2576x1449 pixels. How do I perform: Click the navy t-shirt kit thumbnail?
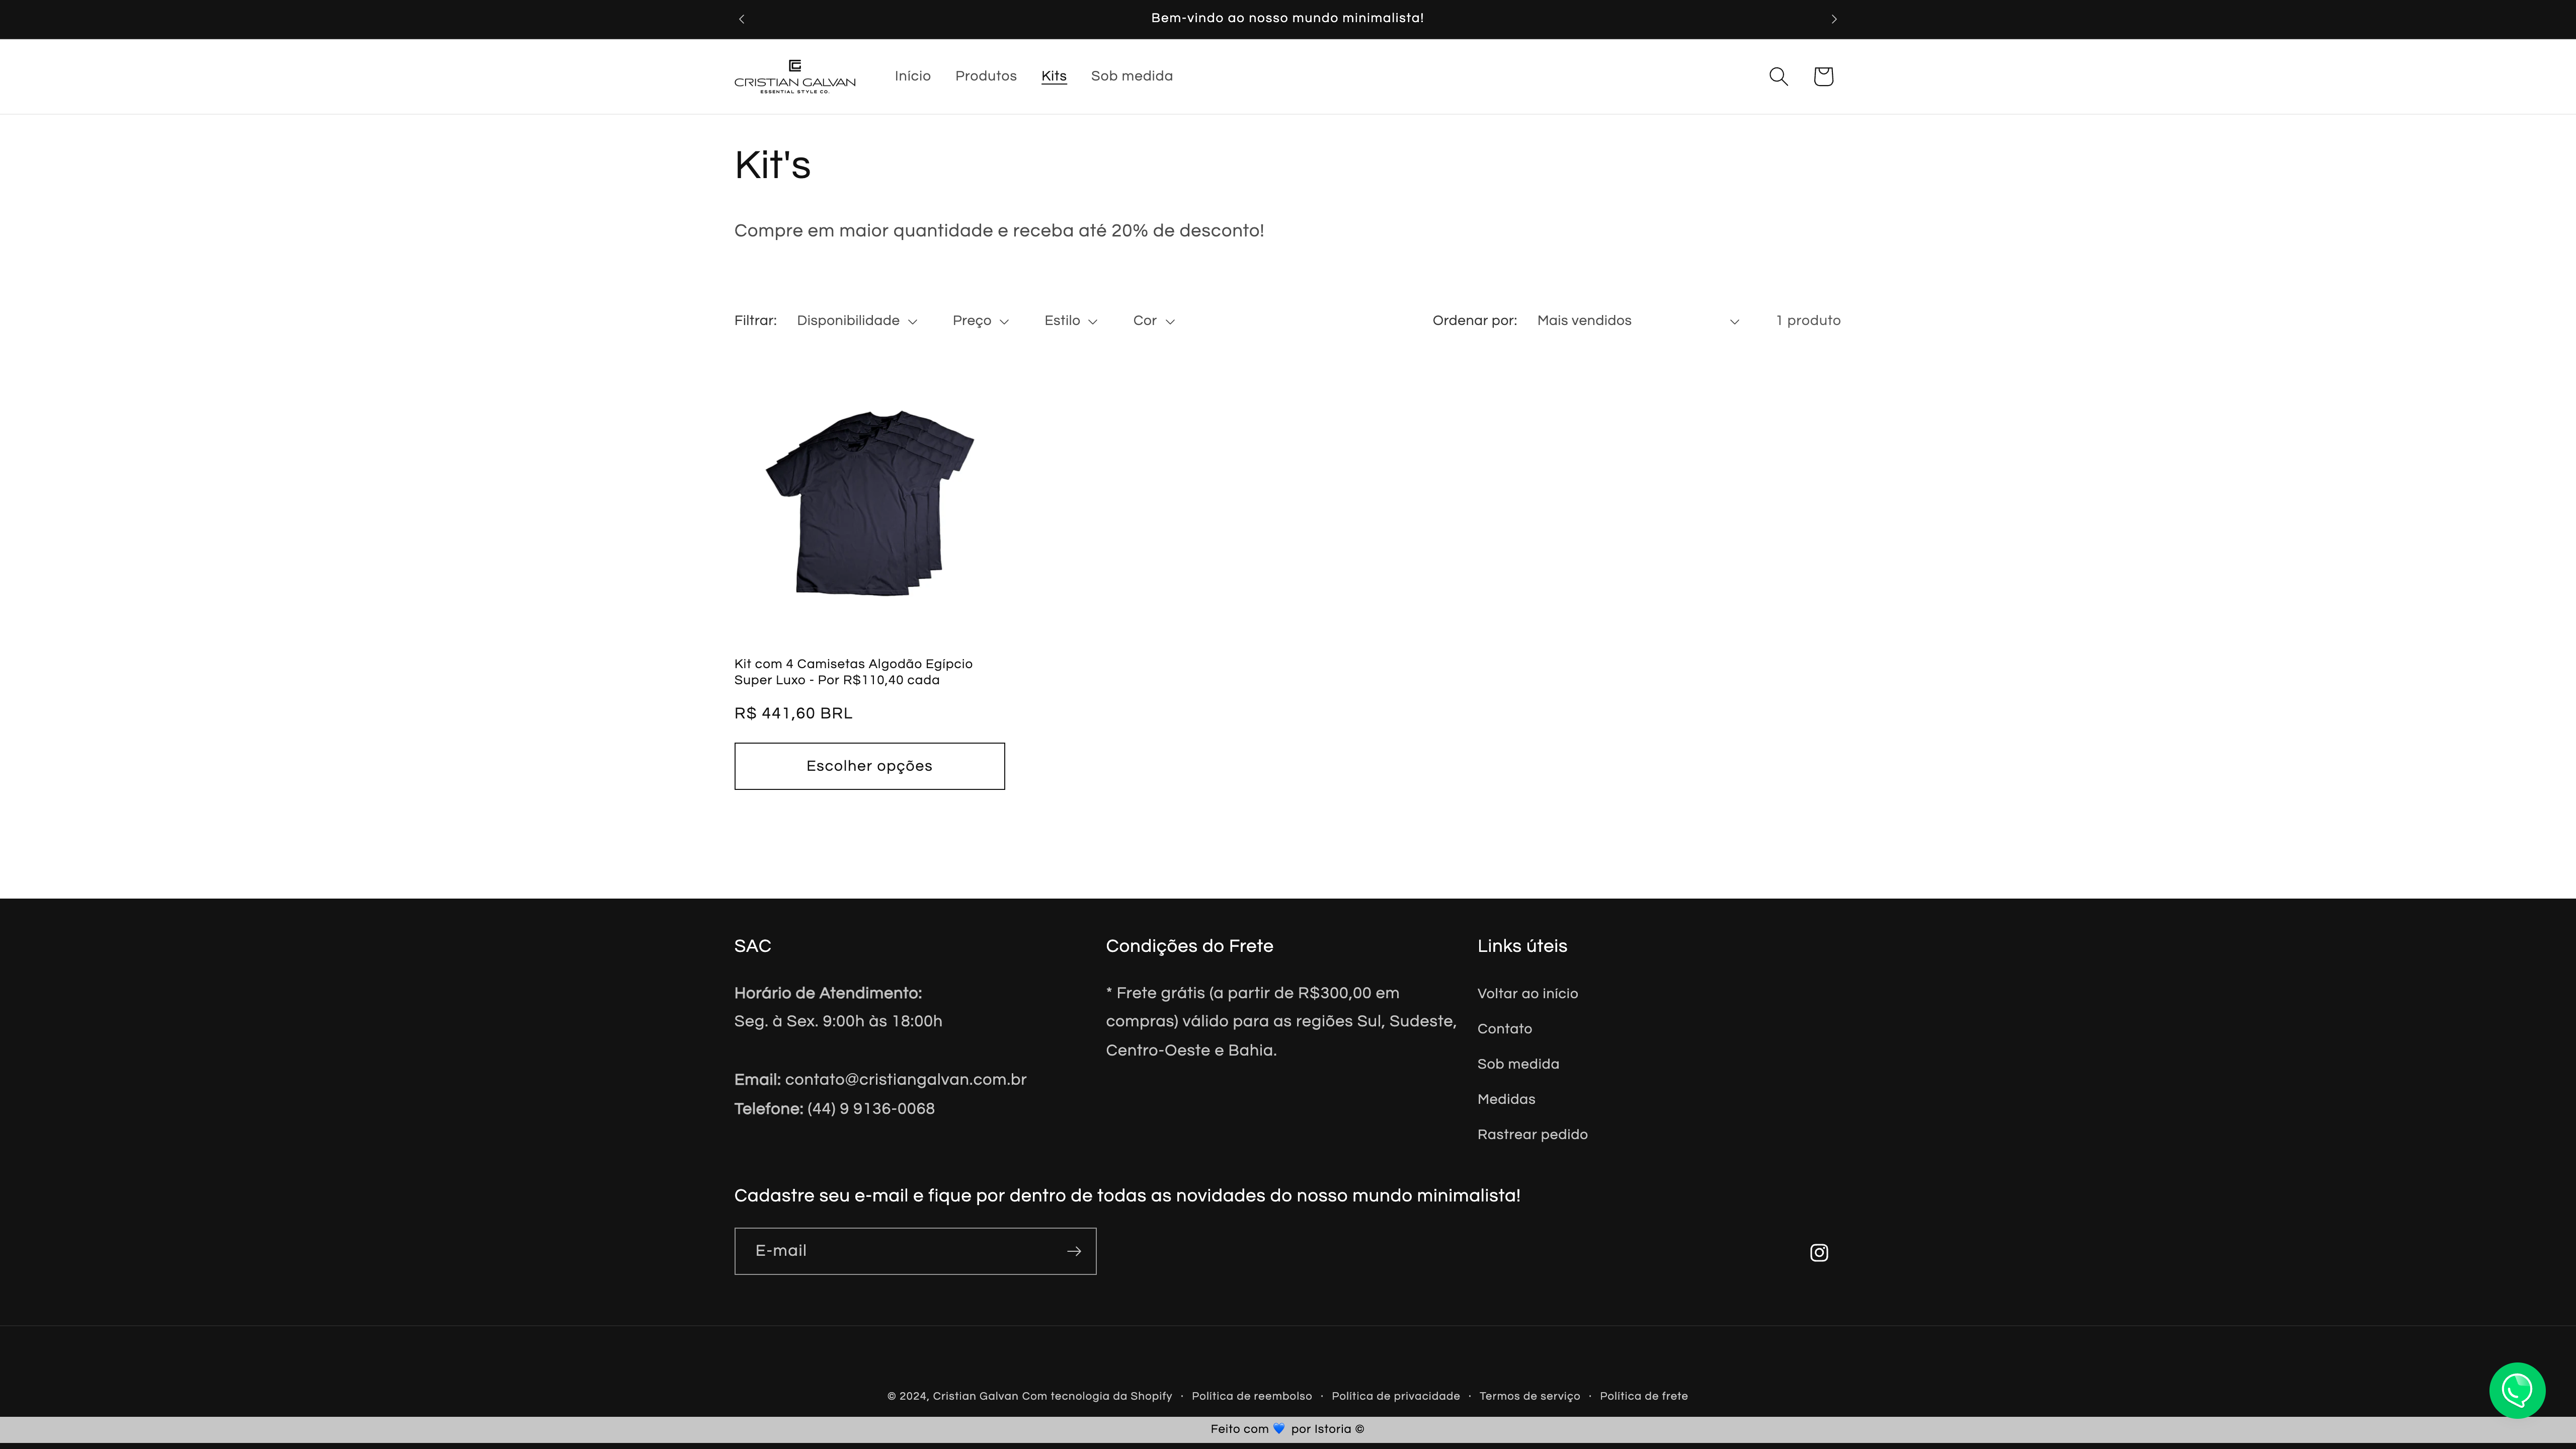869,503
